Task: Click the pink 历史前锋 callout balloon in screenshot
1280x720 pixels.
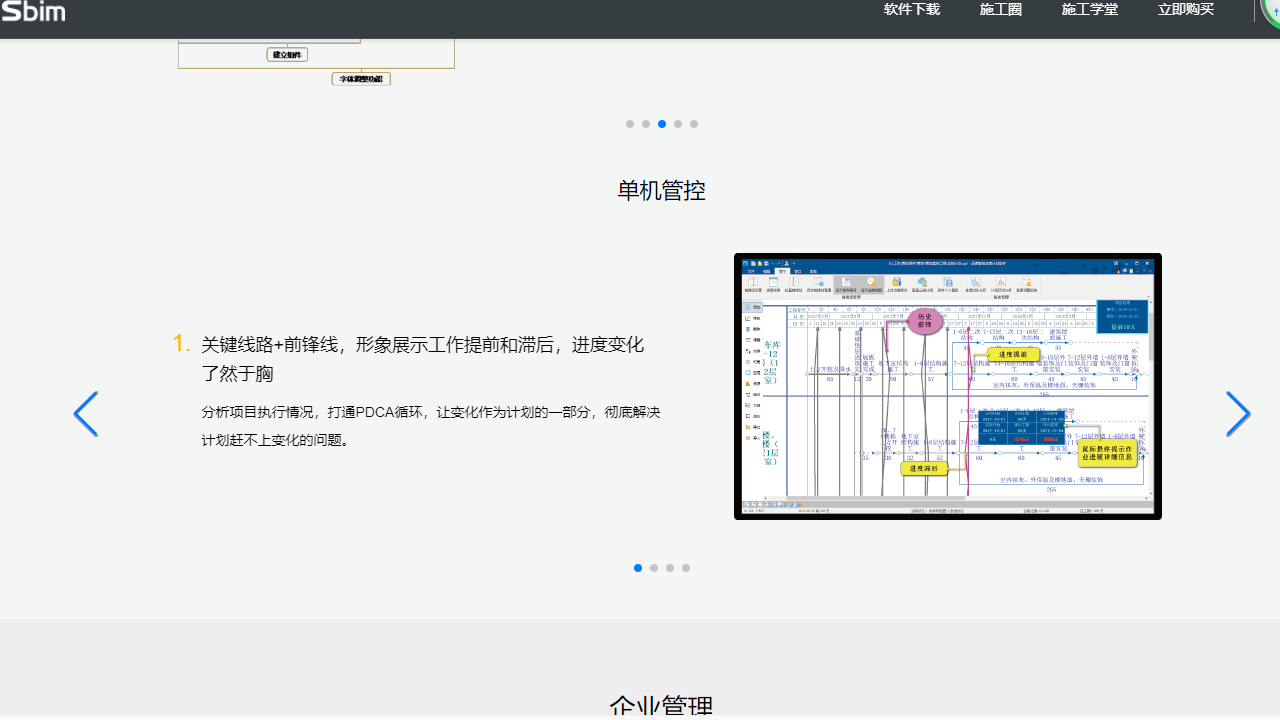Action: click(x=925, y=322)
